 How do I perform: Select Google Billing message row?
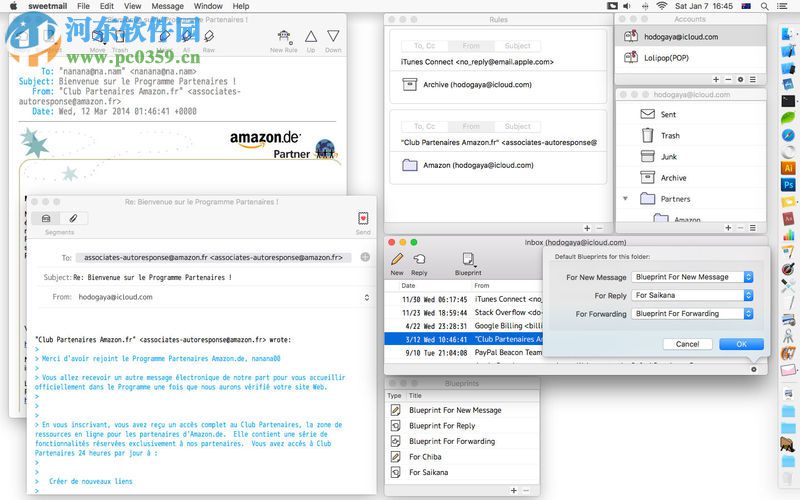coord(463,326)
